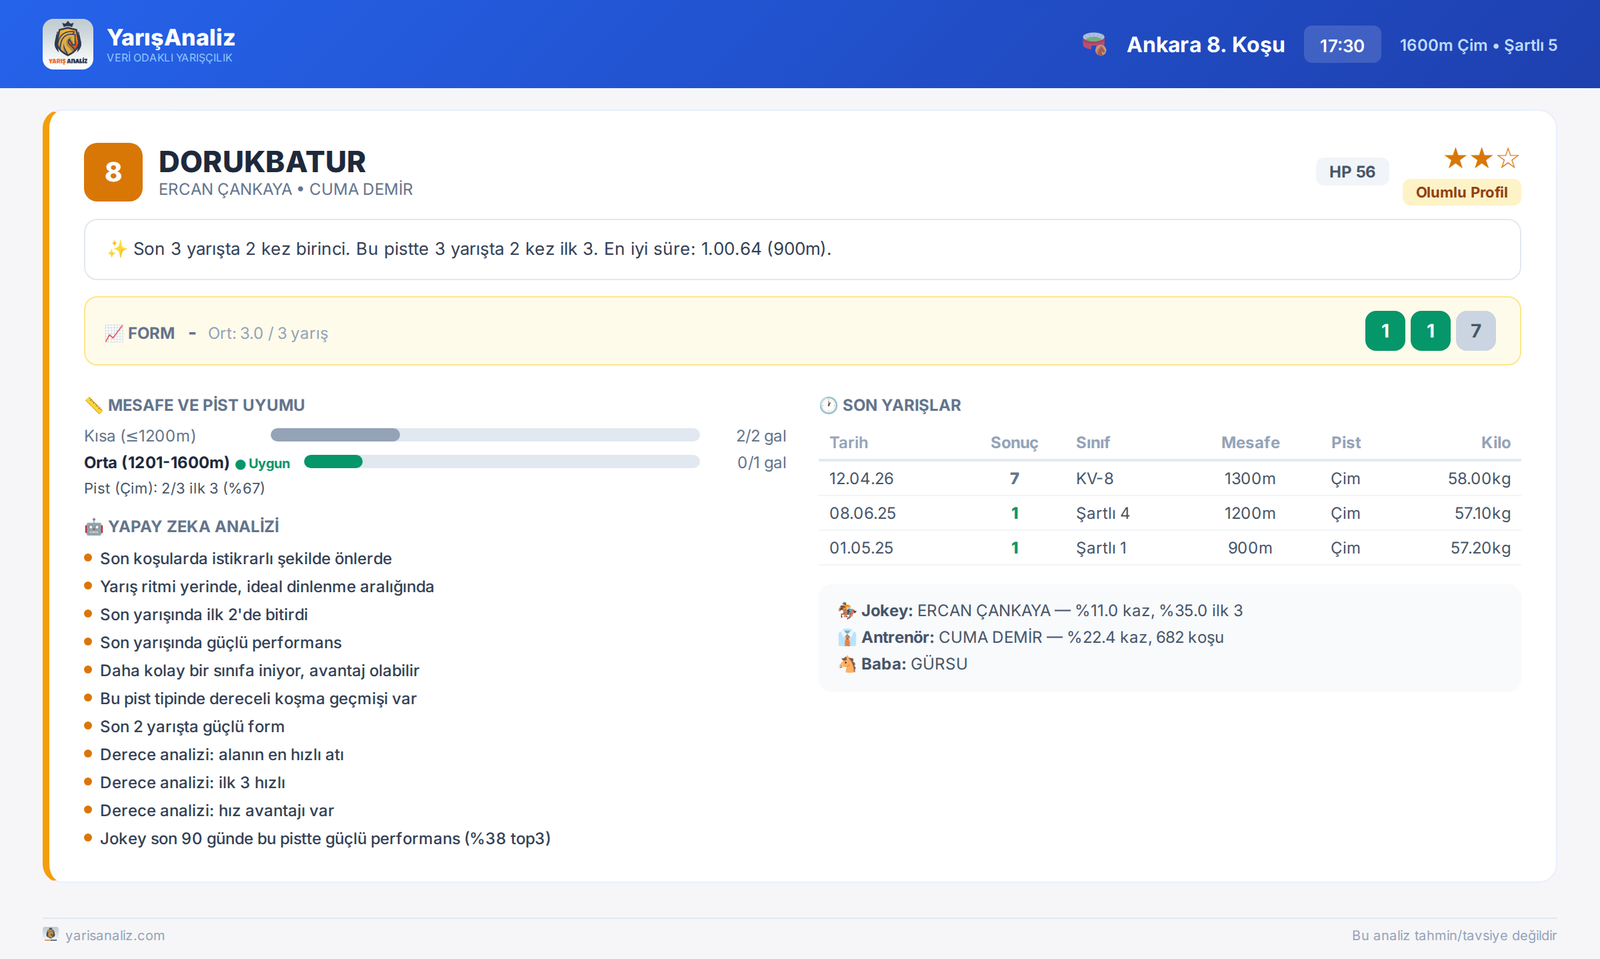Click Bu analiz tahmin/tavsiye değildir disclaimer

pos(1454,935)
